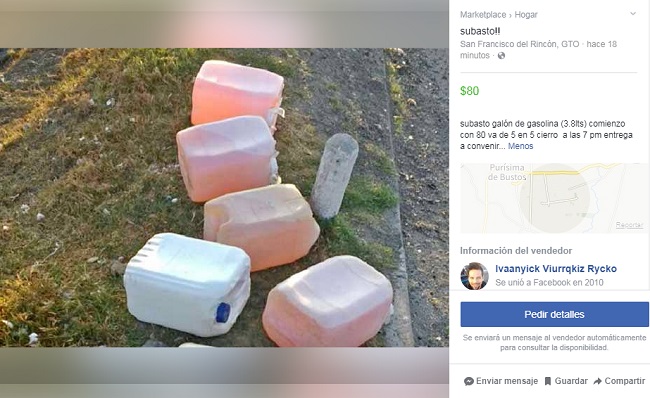Screen dimensions: 650x398
Task: Click the Messenger icon beside Enviar mensaje
Action: click(469, 381)
